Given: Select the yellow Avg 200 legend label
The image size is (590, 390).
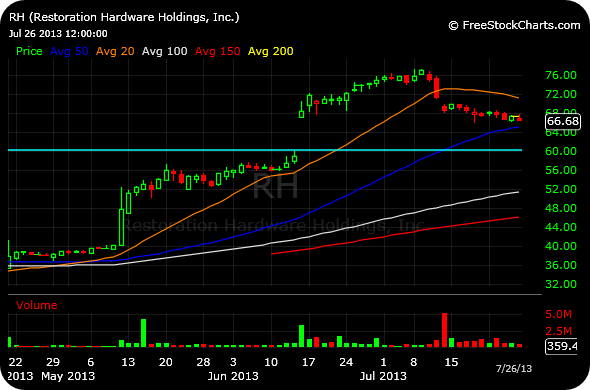Looking at the screenshot, I should [x=271, y=51].
